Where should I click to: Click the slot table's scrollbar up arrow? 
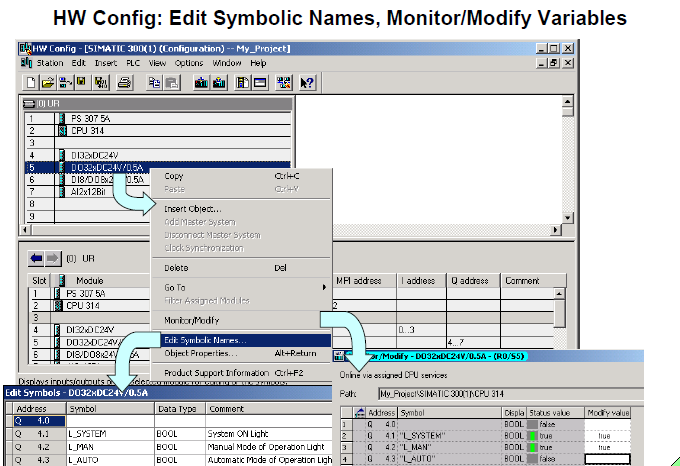point(559,293)
